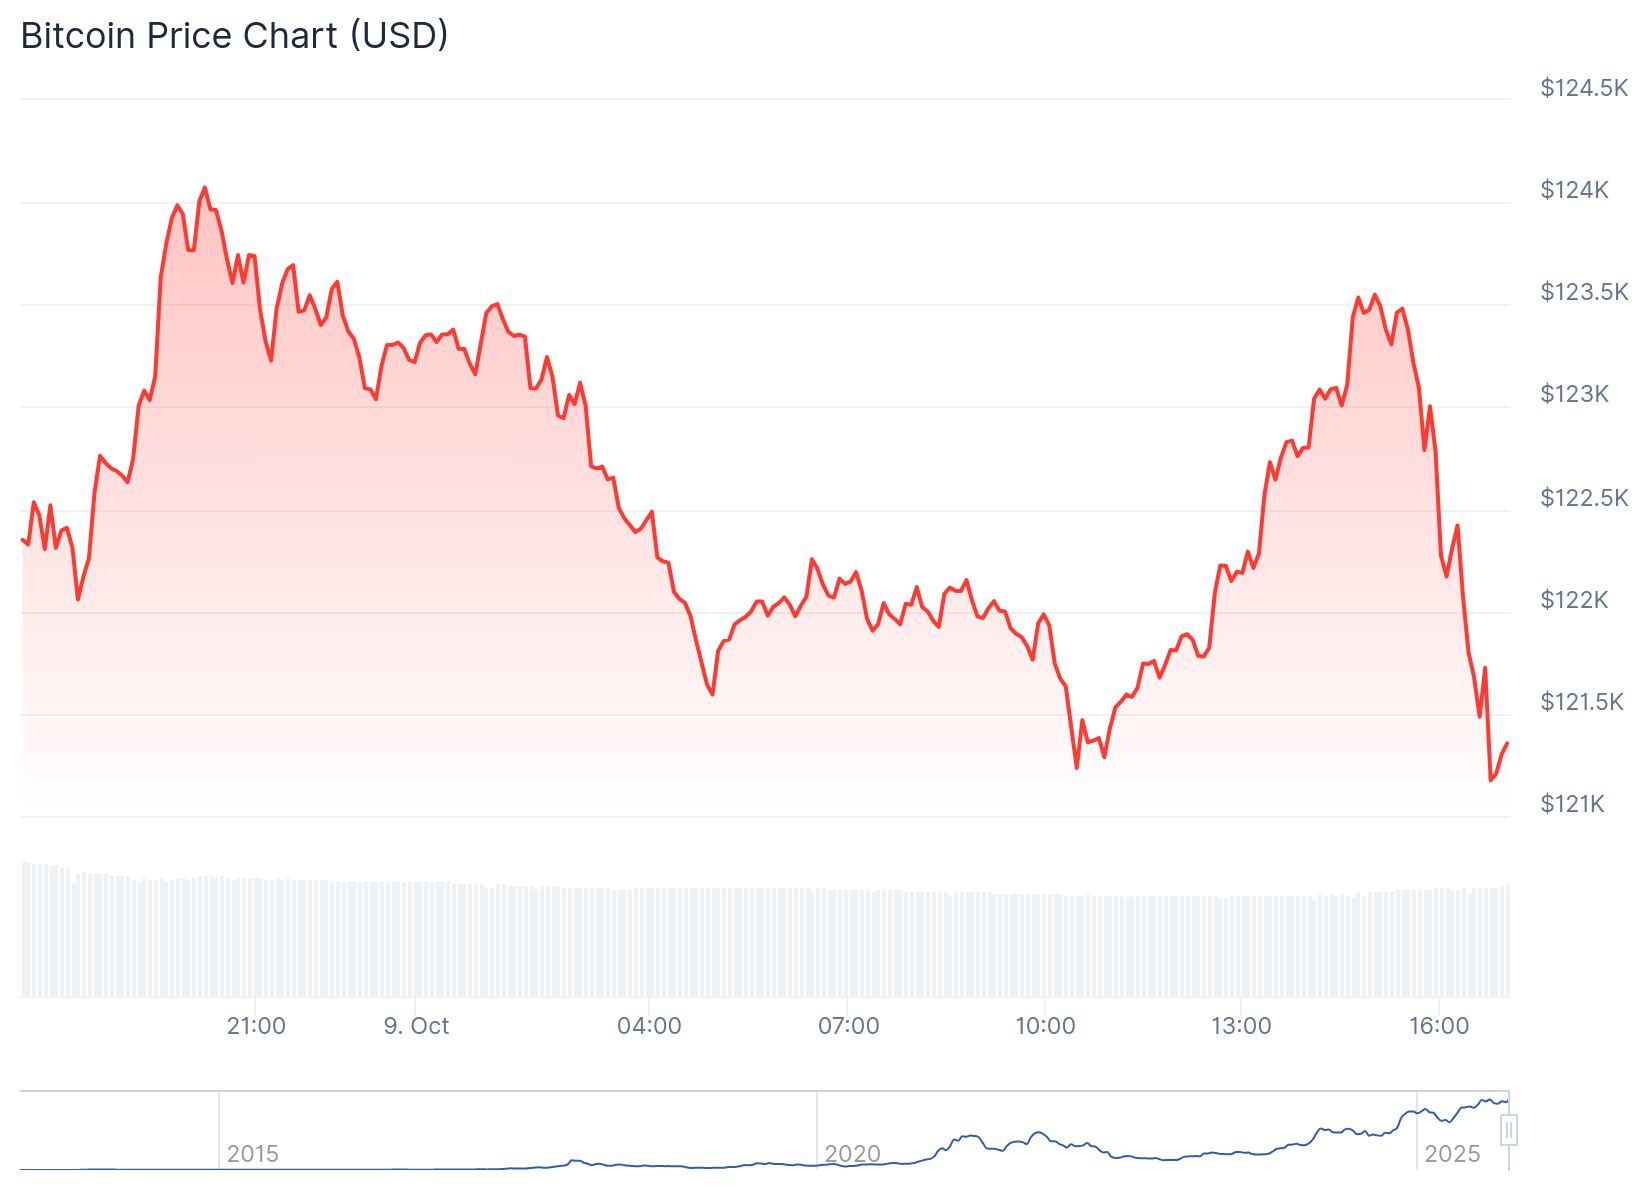Click the $121K price axis label
1644x1200 pixels.
coord(1572,804)
